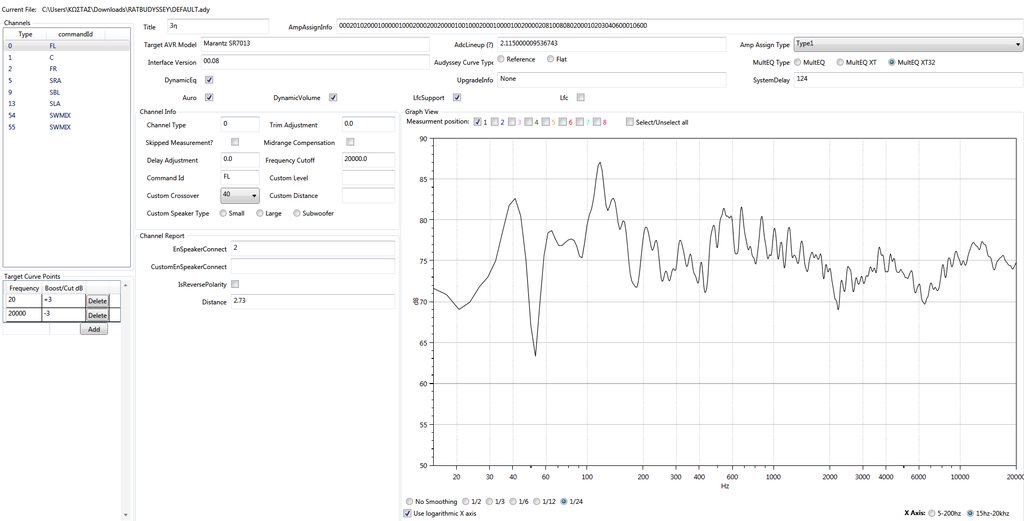Toggle the DynamicEq checkbox
Image resolution: width=1024 pixels, height=521 pixels.
[x=209, y=80]
